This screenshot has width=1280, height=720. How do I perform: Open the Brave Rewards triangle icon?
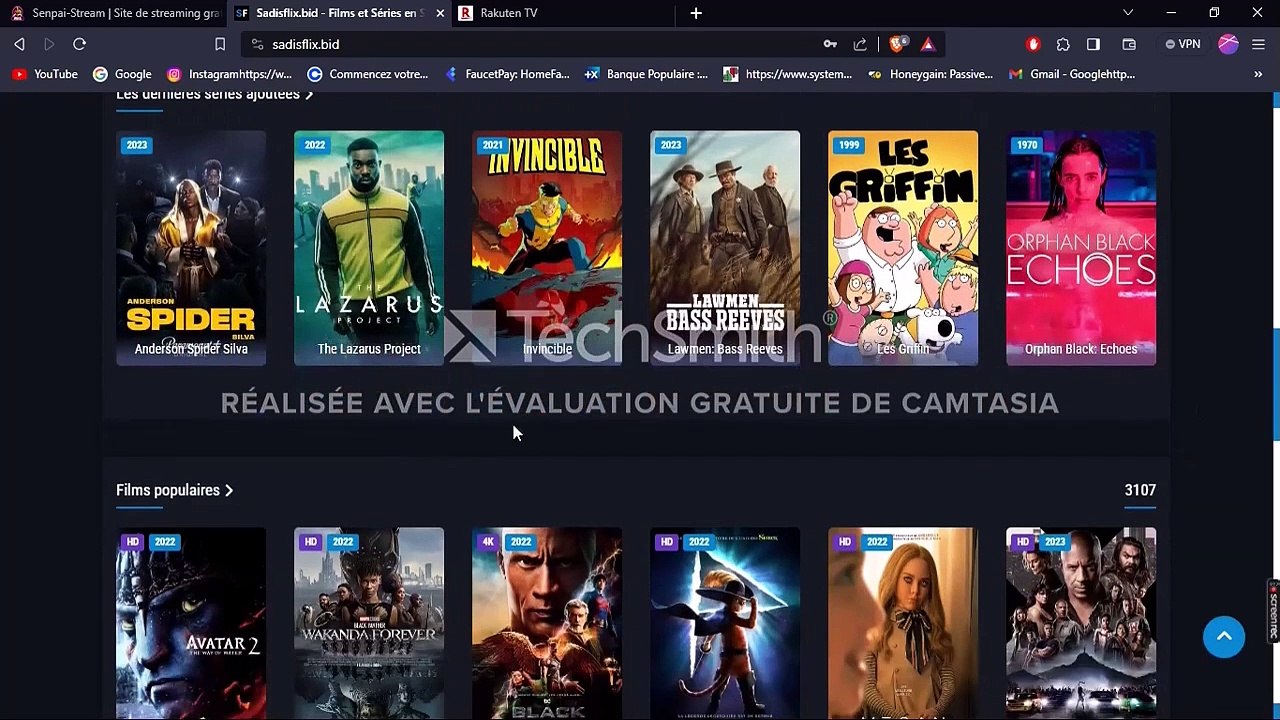click(928, 44)
